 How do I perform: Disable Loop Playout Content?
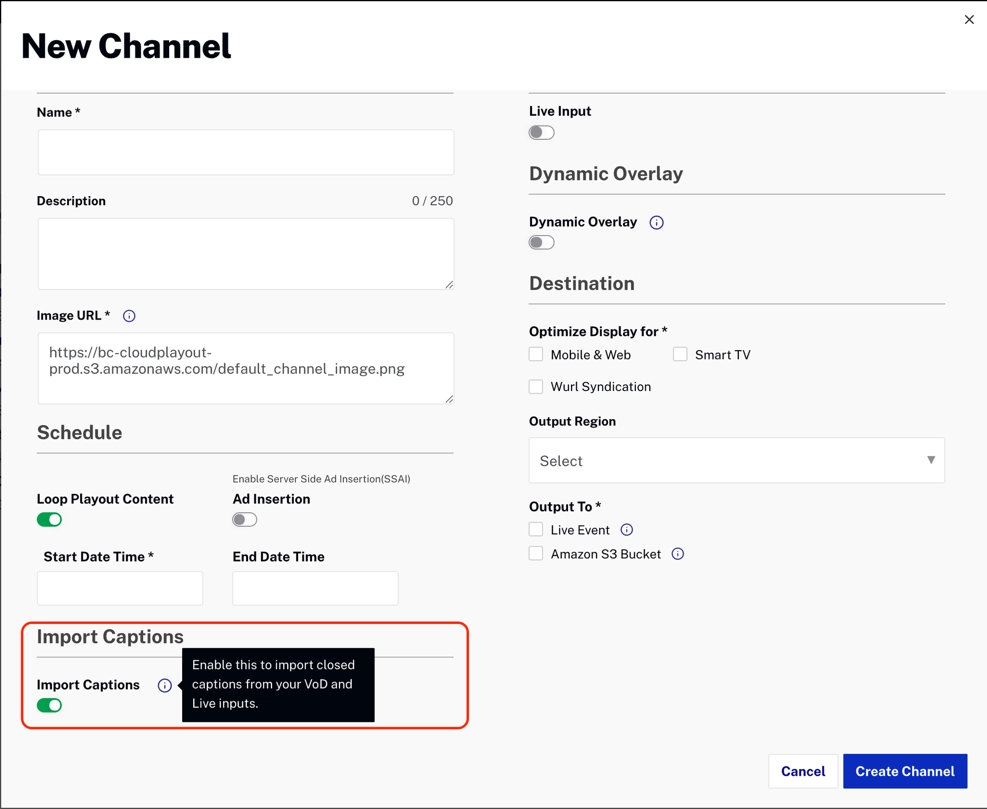[x=49, y=519]
